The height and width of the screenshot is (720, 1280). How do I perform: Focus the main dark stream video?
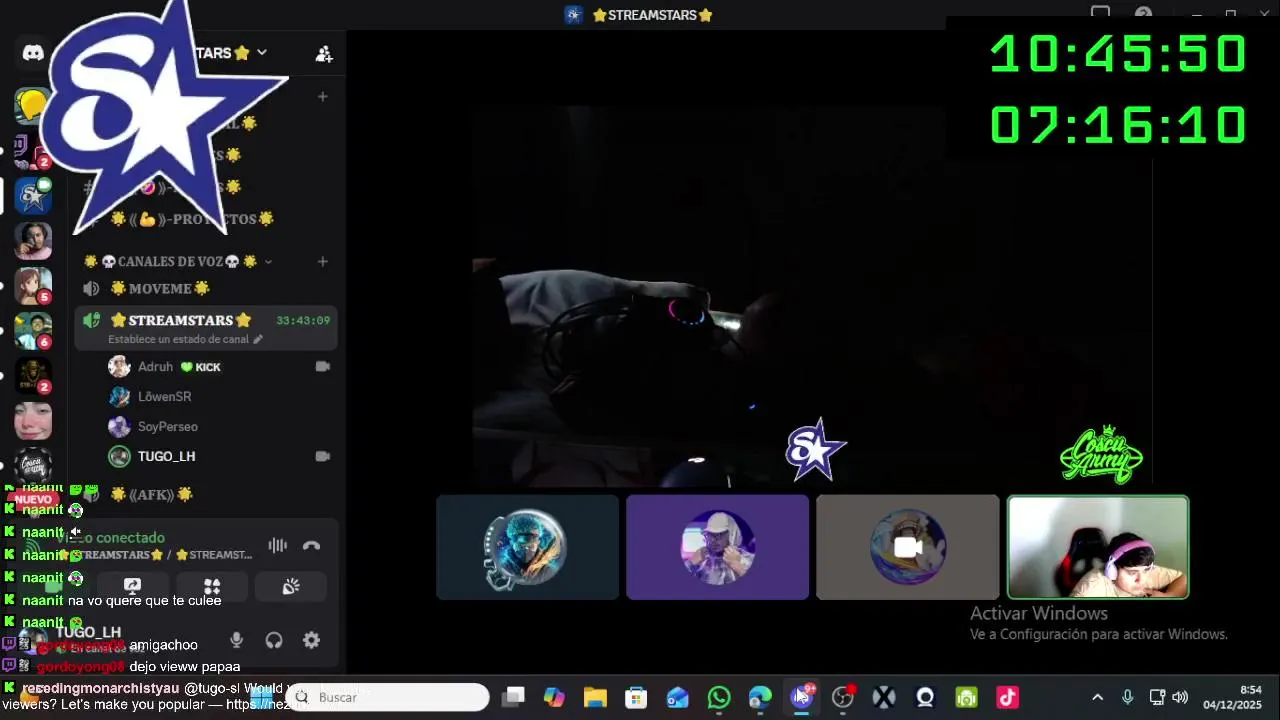coord(812,297)
